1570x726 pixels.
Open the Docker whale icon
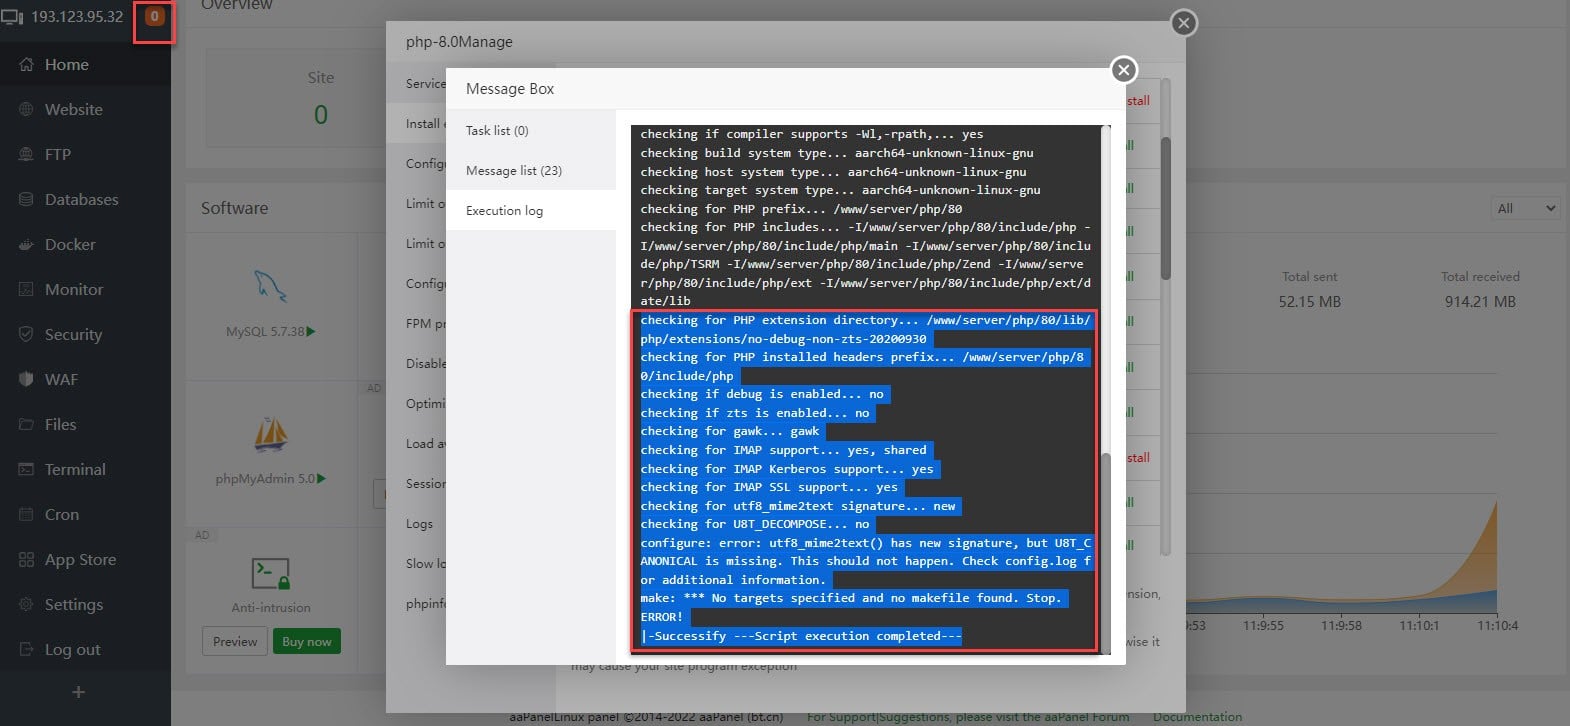pyautogui.click(x=26, y=245)
